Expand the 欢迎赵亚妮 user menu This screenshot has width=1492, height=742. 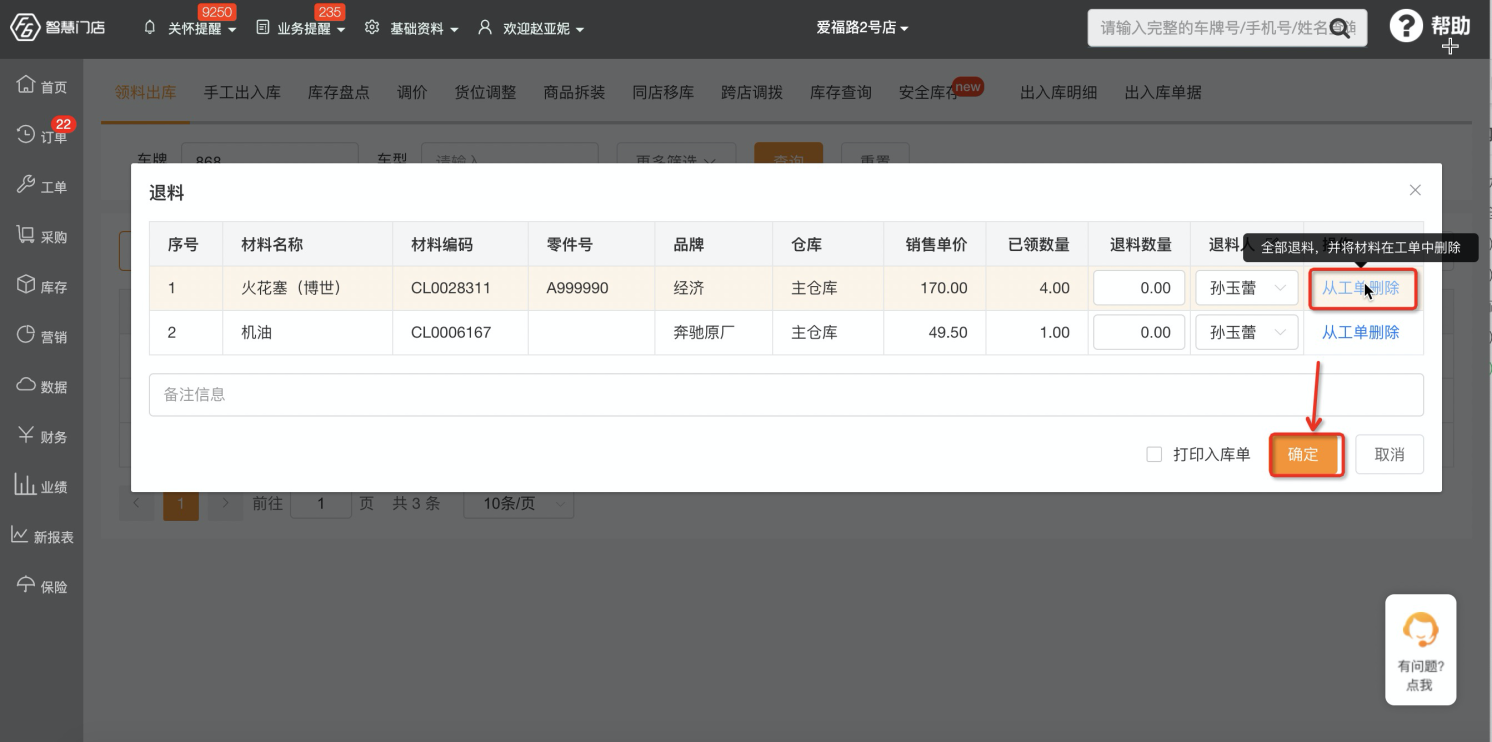[x=543, y=29]
